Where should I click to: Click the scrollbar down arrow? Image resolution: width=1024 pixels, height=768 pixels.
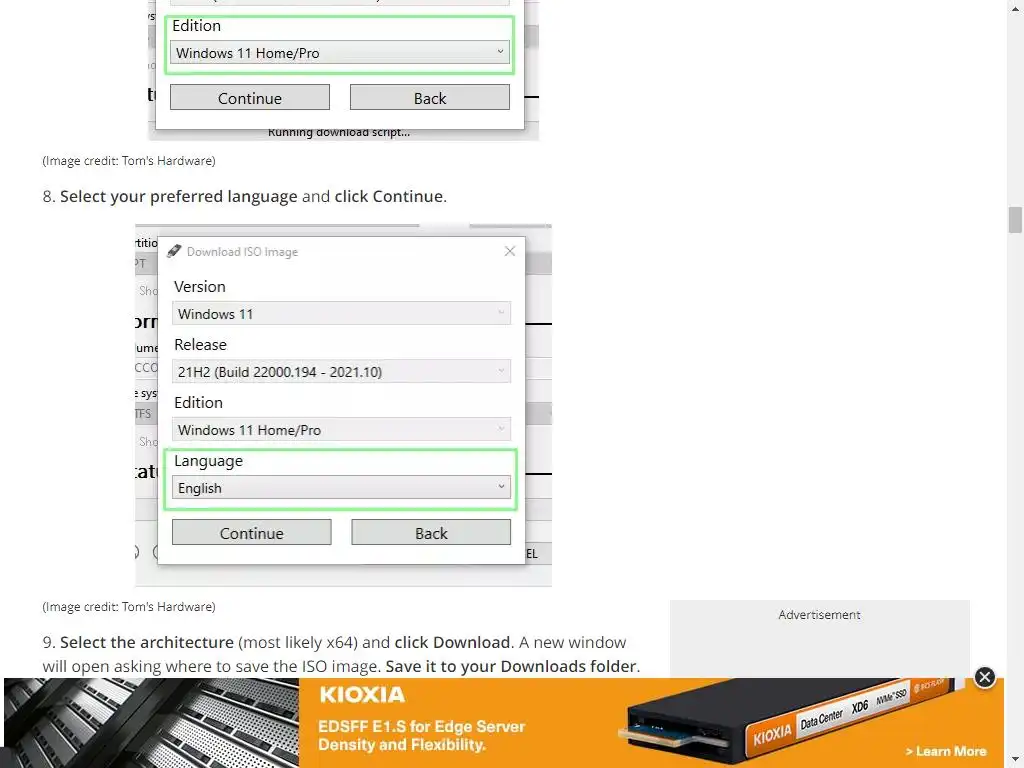[x=1015, y=761]
